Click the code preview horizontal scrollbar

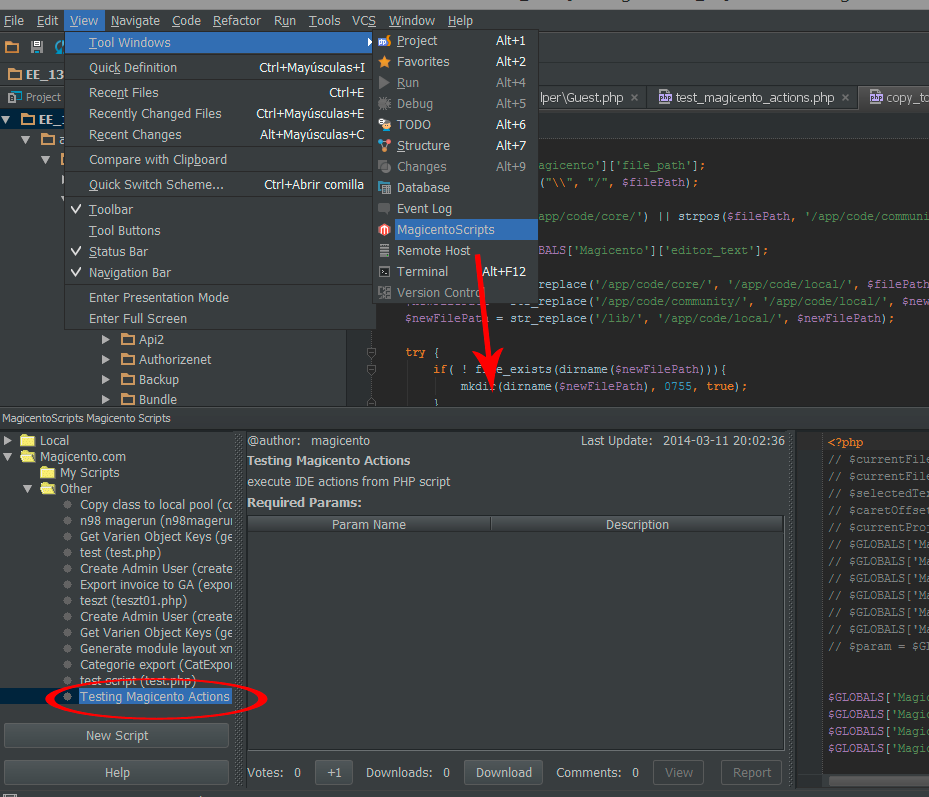[879, 781]
